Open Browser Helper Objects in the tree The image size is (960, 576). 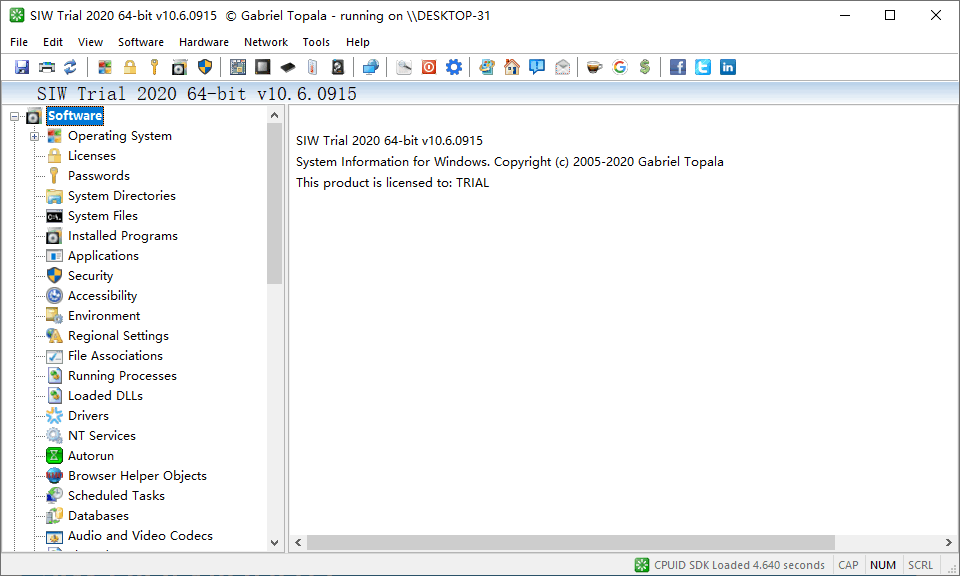pos(137,476)
